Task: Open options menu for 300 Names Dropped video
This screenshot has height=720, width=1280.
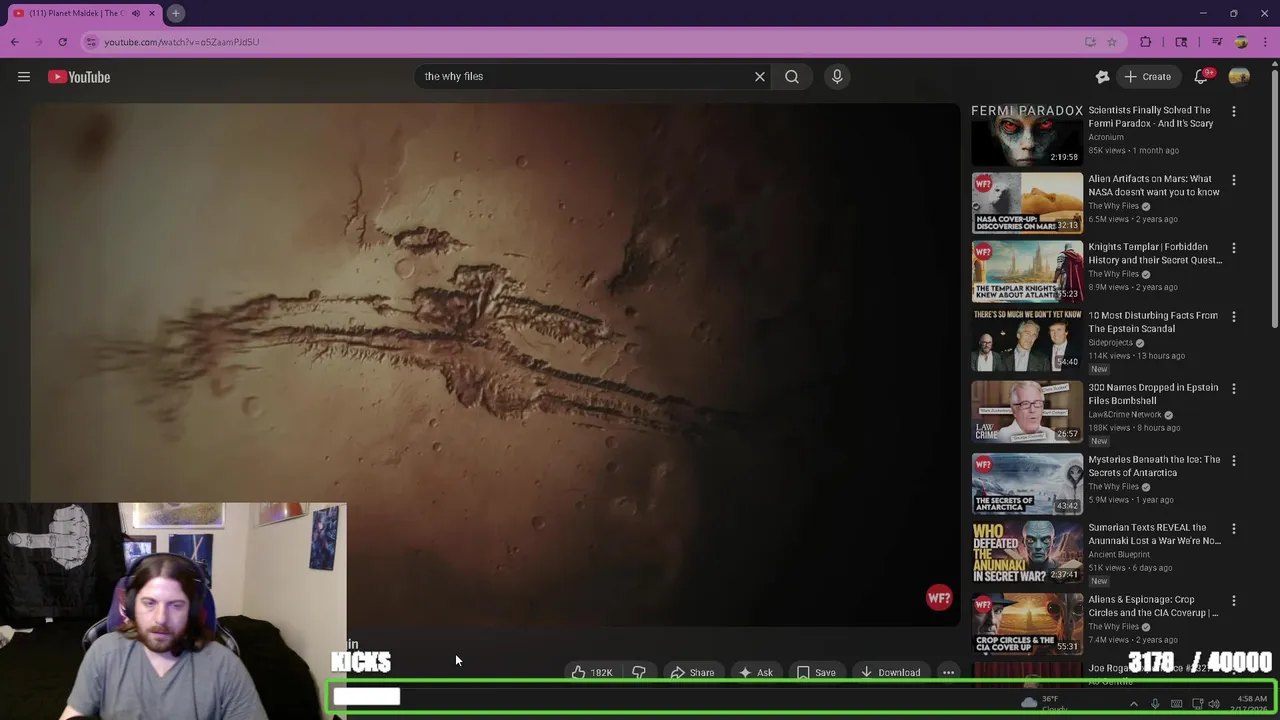Action: [x=1234, y=389]
